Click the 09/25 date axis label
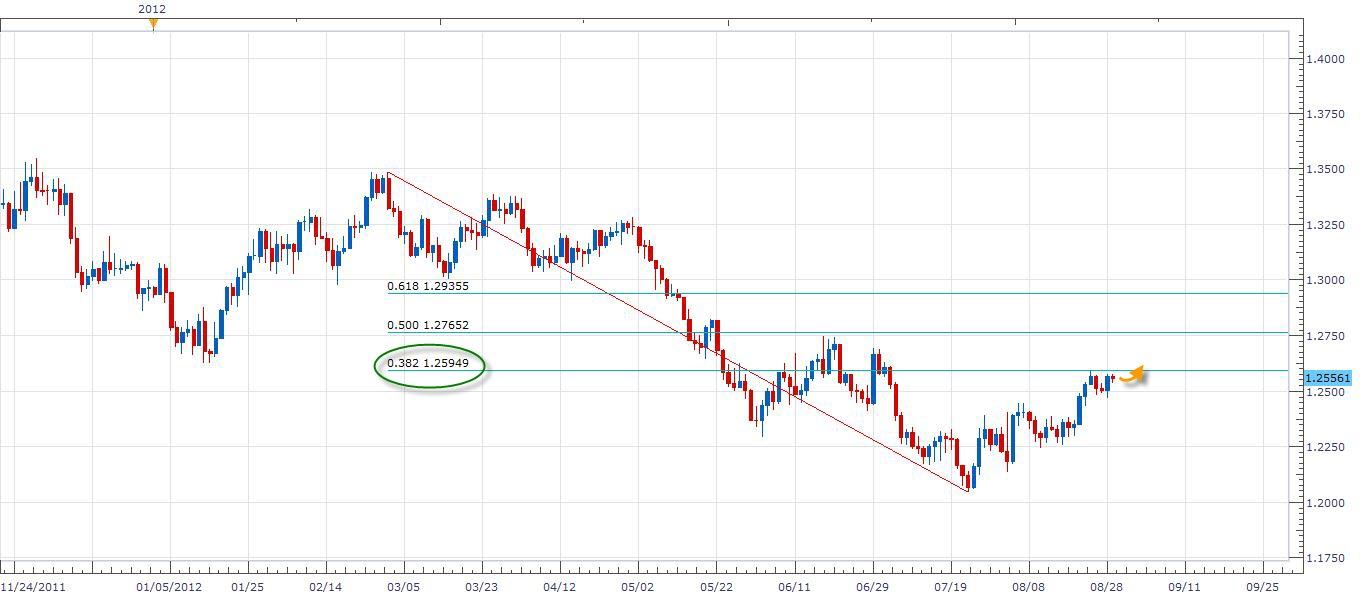This screenshot has height=598, width=1360. pos(1262,587)
